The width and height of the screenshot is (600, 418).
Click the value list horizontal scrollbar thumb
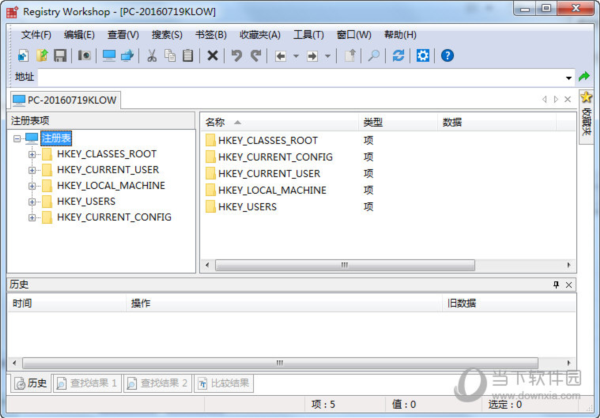coord(345,265)
